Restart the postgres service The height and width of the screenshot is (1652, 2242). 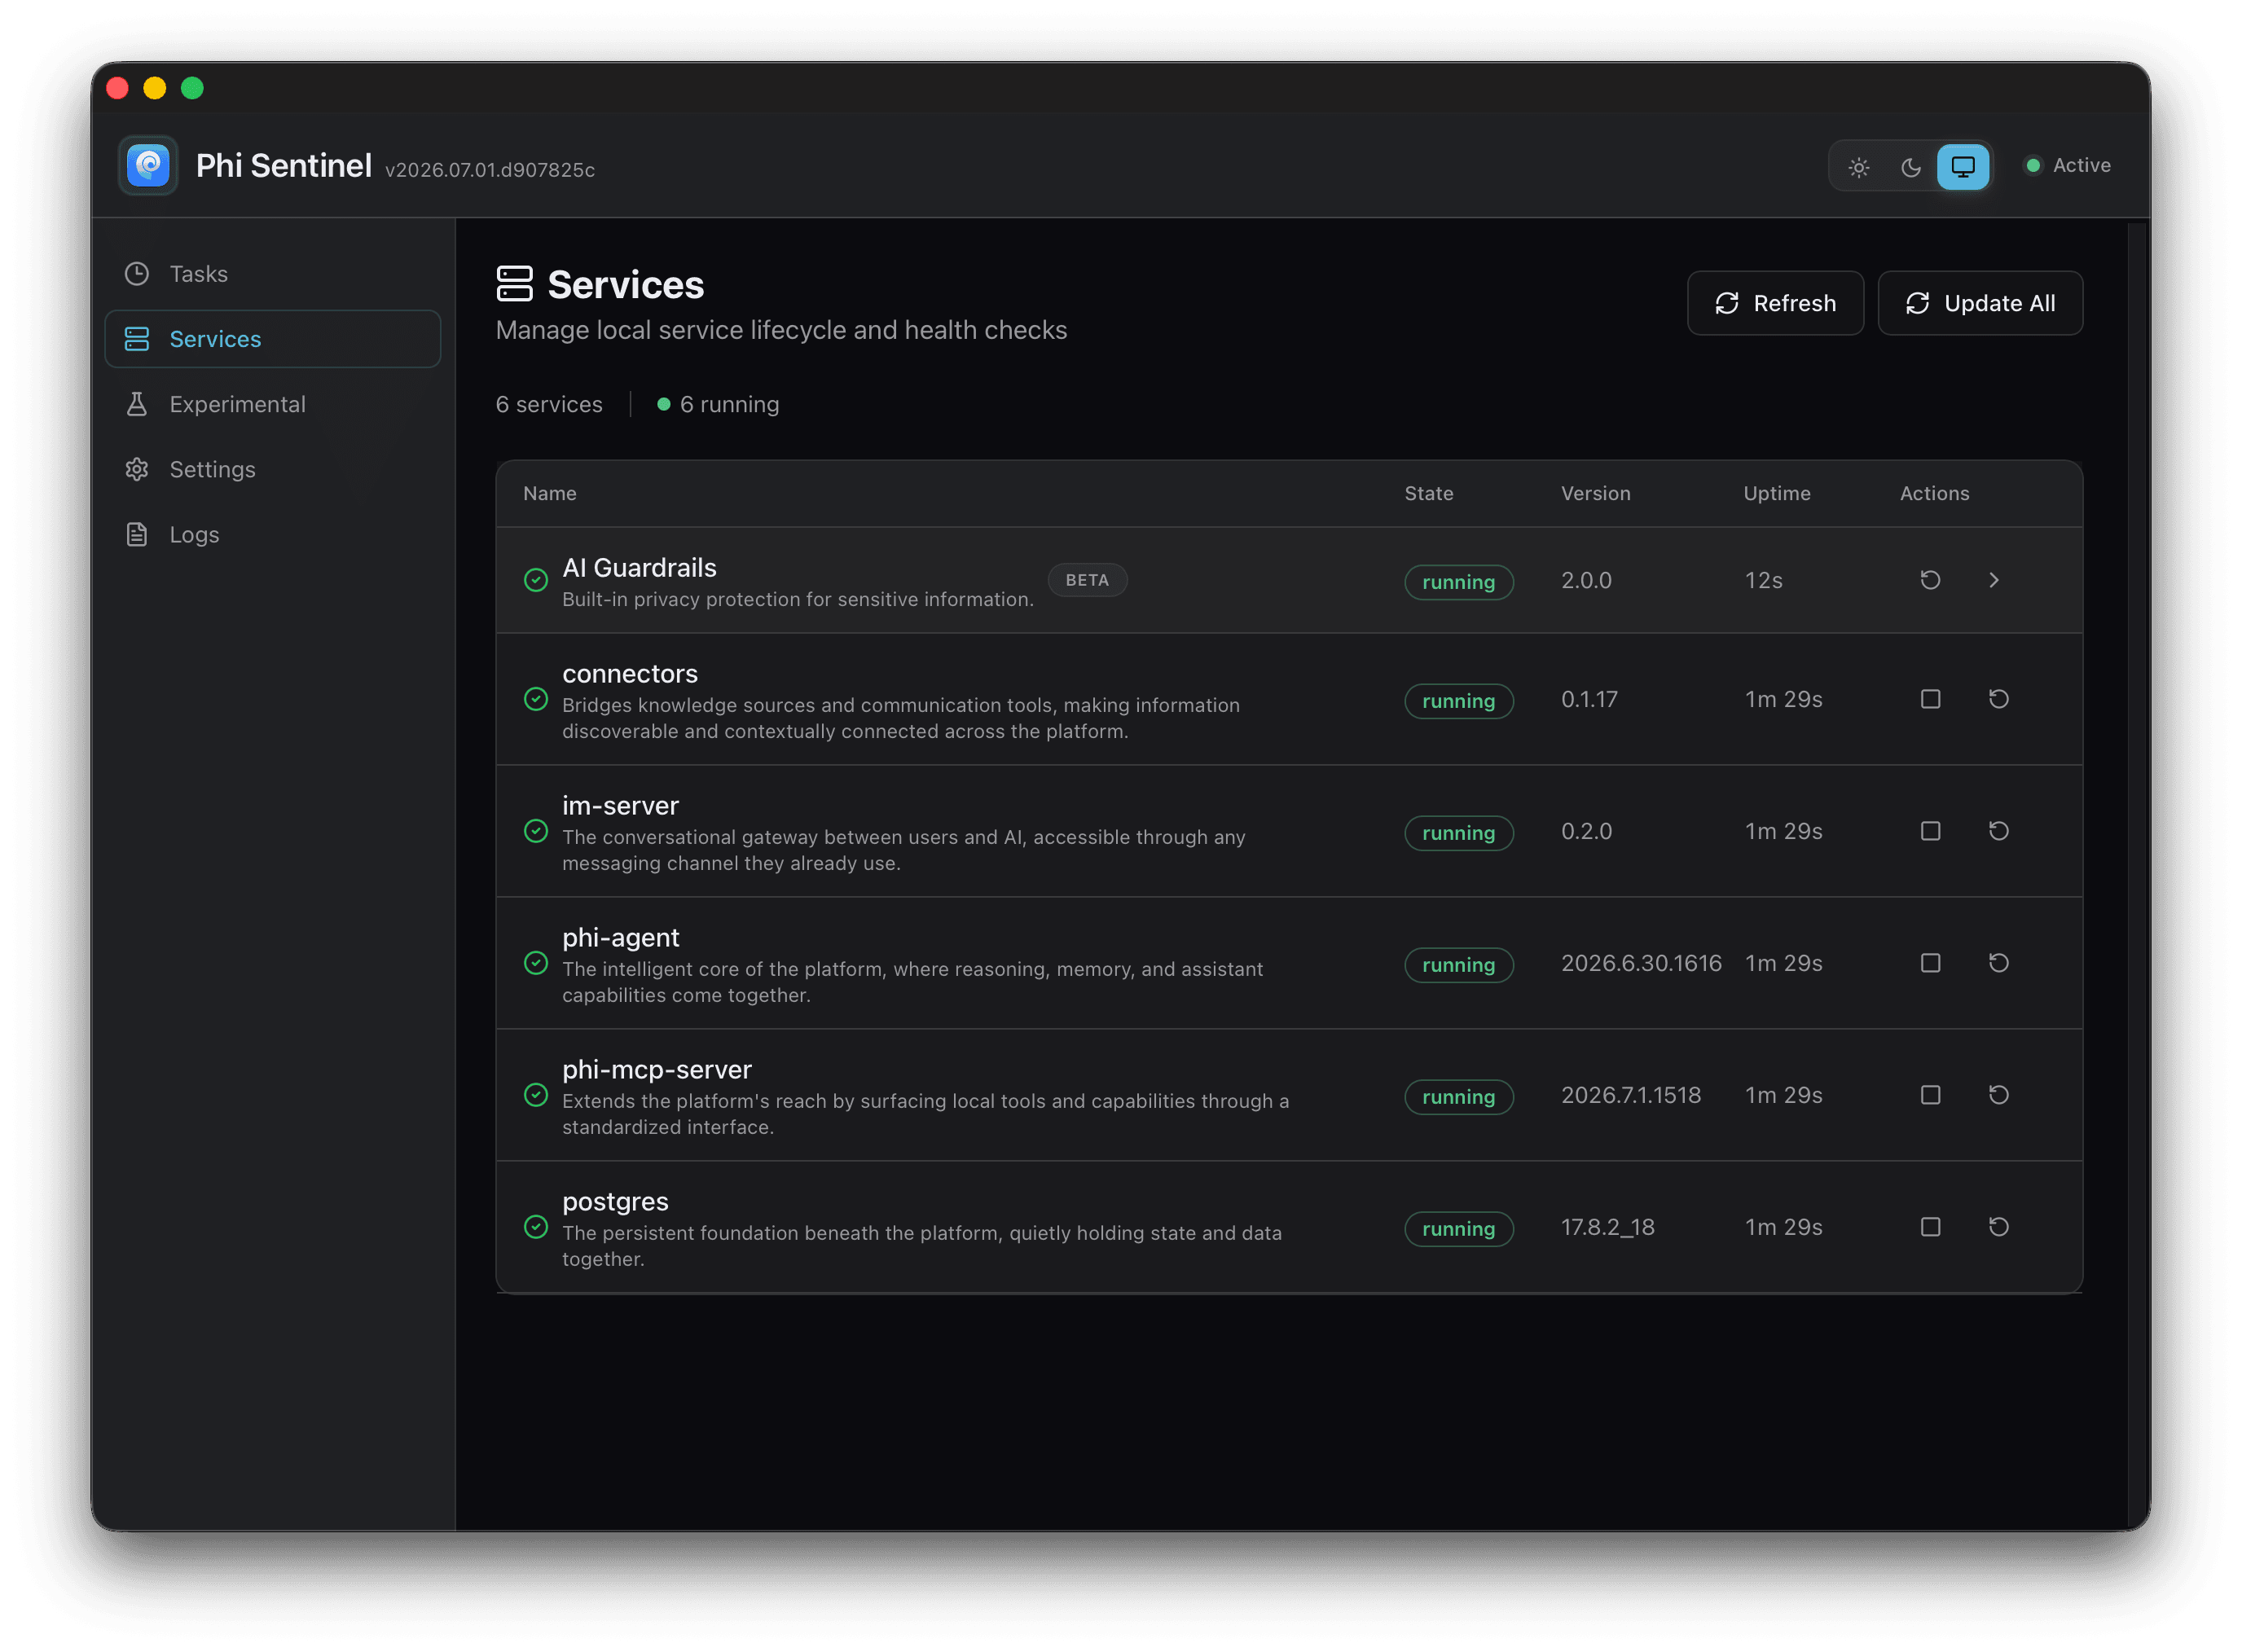[1998, 1227]
